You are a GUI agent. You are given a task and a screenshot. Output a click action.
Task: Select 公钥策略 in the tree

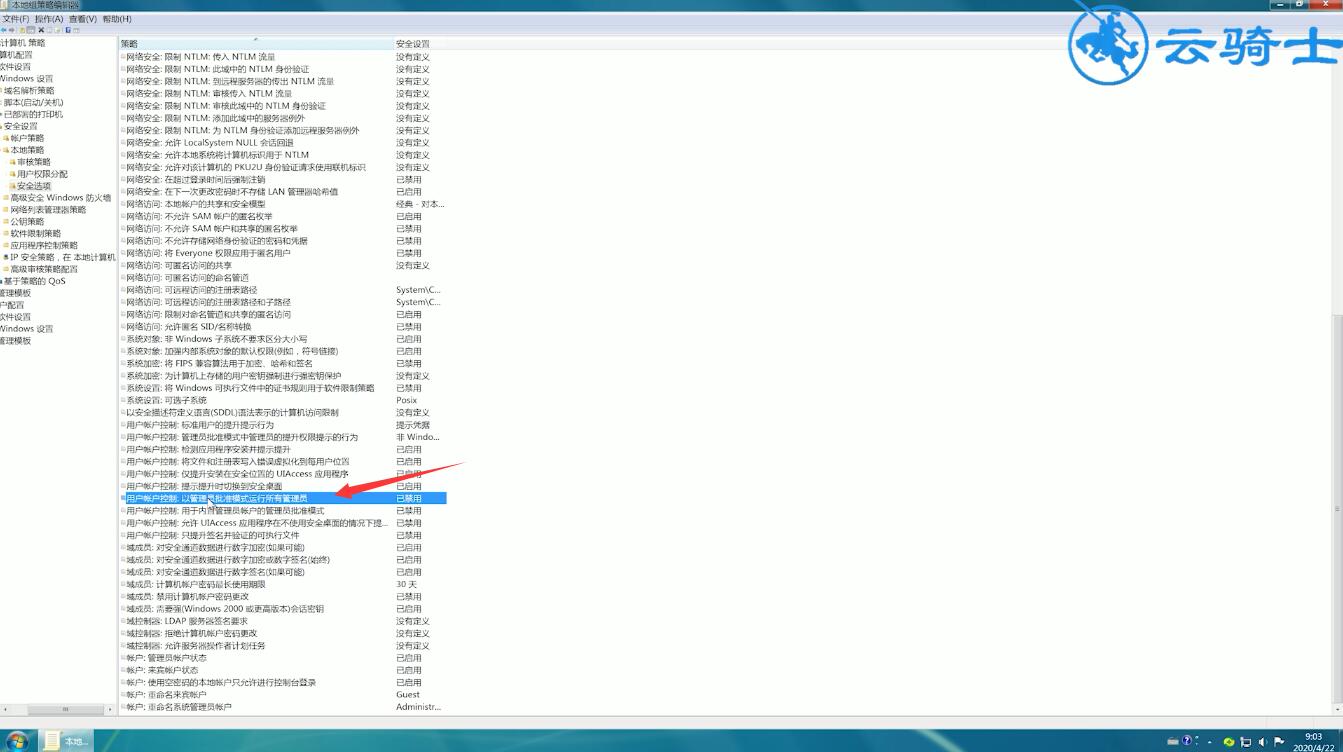click(27, 222)
